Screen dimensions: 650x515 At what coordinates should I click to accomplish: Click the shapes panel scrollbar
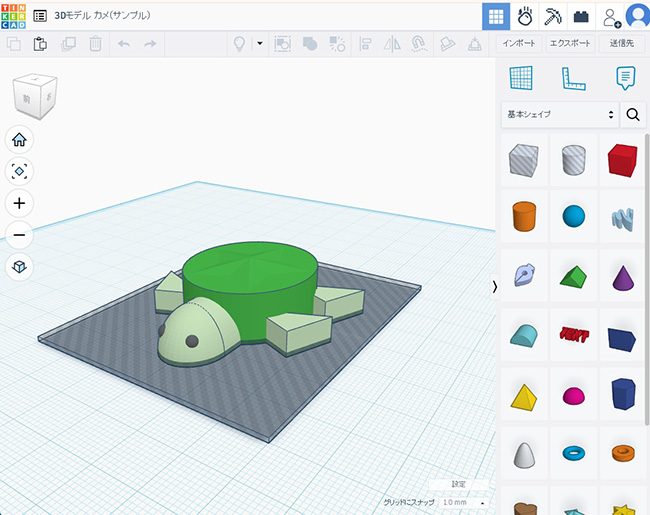tap(647, 280)
